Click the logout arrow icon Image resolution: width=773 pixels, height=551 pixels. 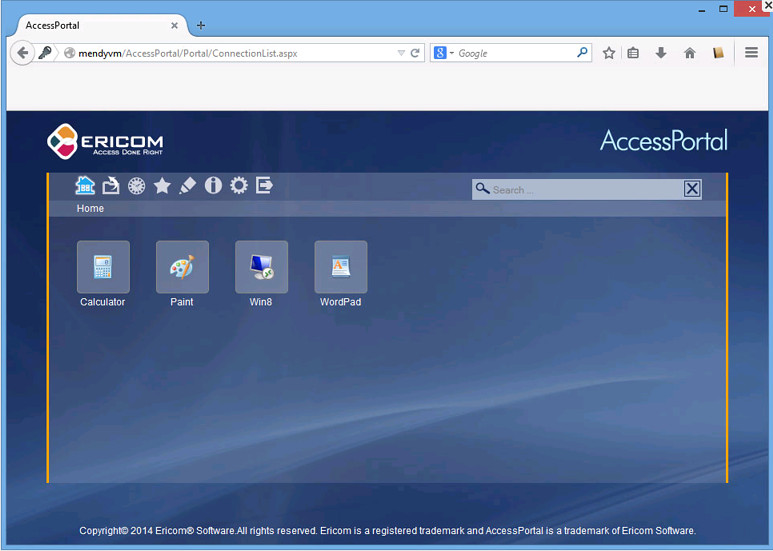(264, 186)
